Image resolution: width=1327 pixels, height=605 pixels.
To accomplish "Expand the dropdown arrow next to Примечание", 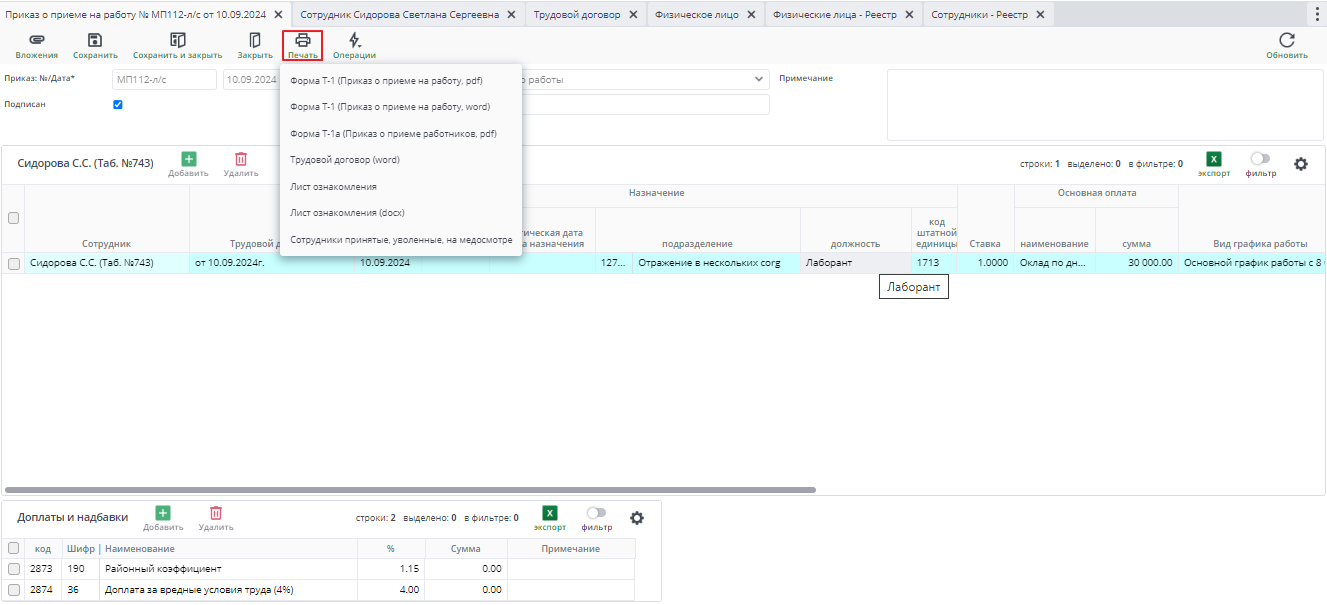I will click(760, 79).
